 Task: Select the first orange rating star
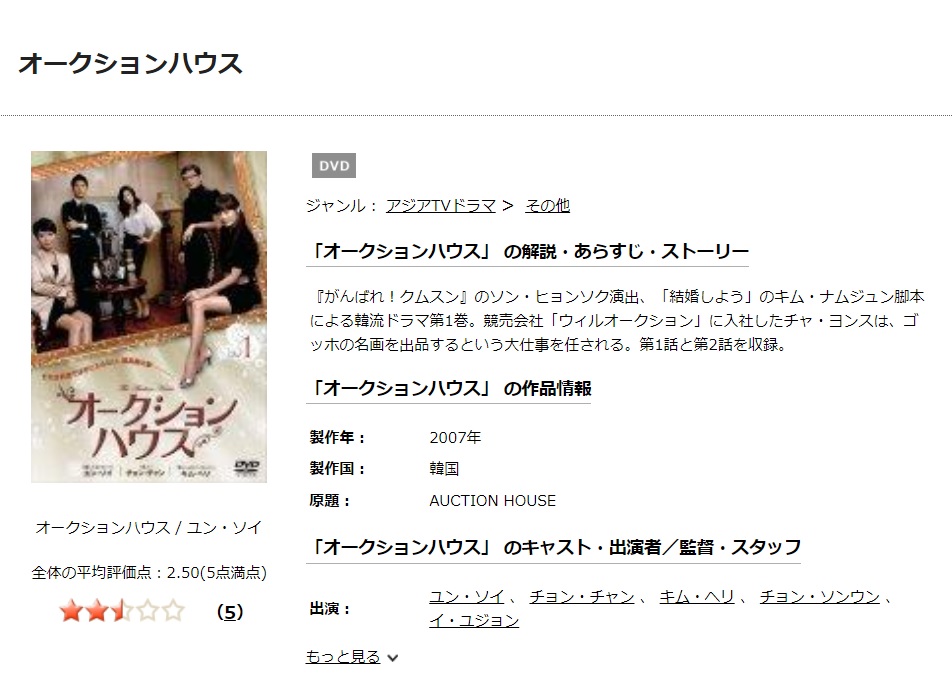(71, 611)
